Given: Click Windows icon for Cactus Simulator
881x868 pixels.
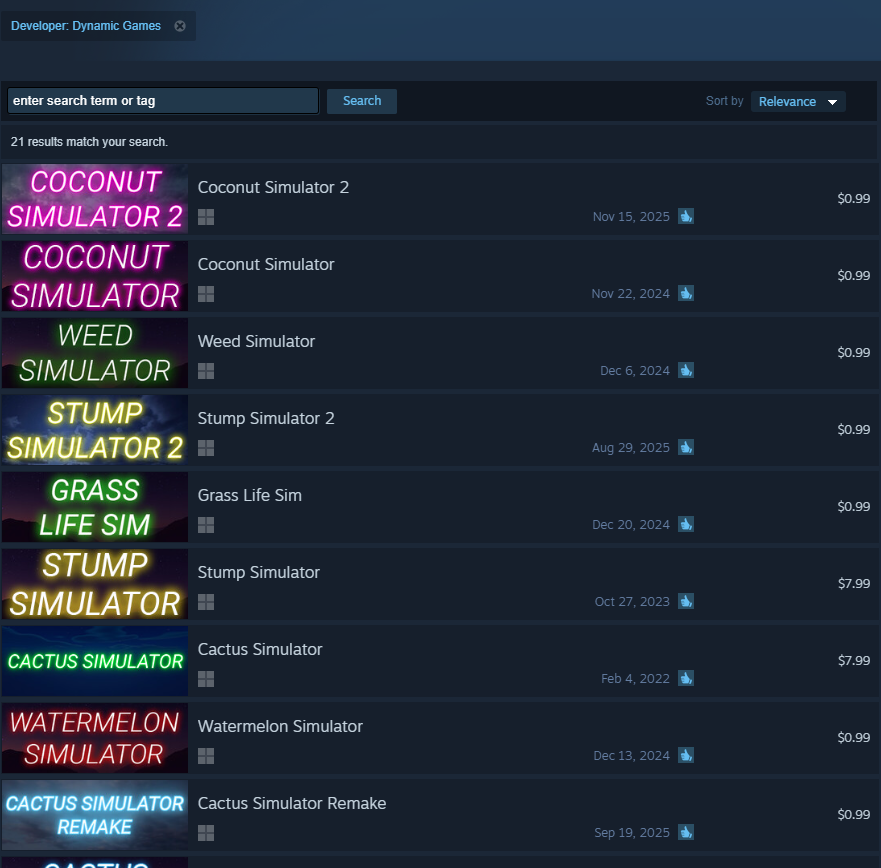Looking at the screenshot, I should coord(206,679).
